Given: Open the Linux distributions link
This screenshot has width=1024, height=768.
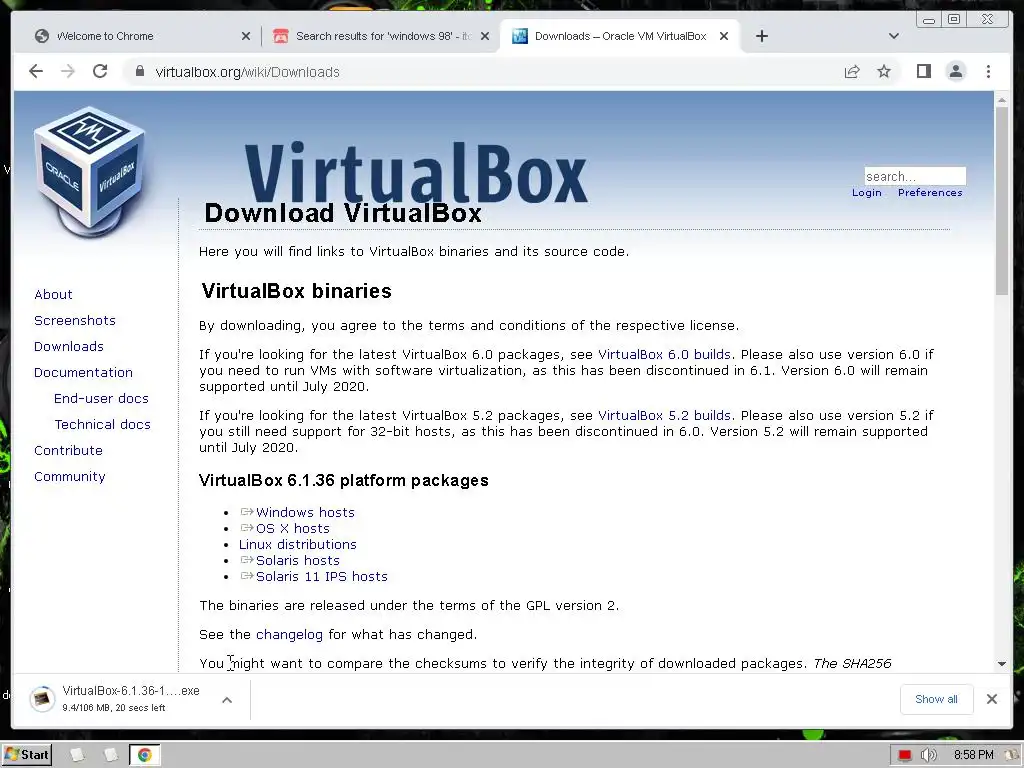Looking at the screenshot, I should 298,545.
